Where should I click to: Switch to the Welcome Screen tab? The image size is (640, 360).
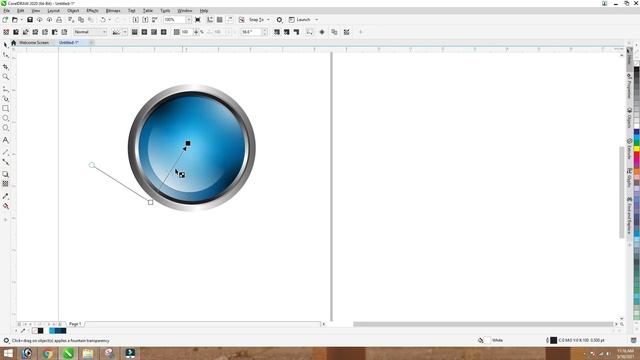34,42
